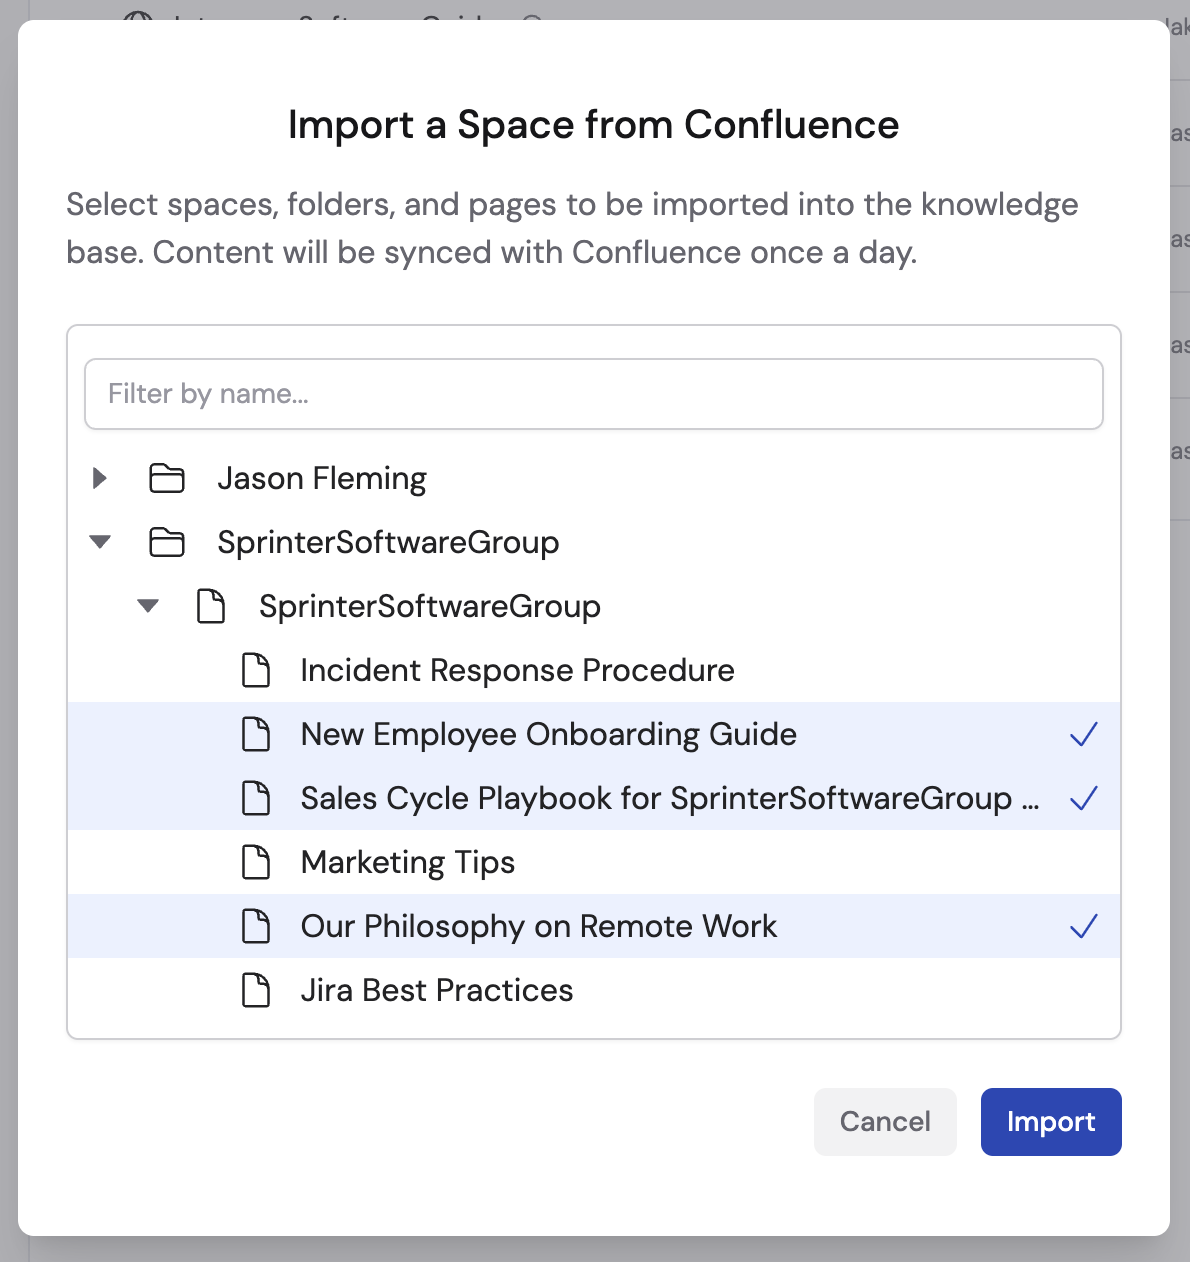Collapse the SprinterSoftwareGroup page subtree
1190x1262 pixels.
pyautogui.click(x=148, y=606)
